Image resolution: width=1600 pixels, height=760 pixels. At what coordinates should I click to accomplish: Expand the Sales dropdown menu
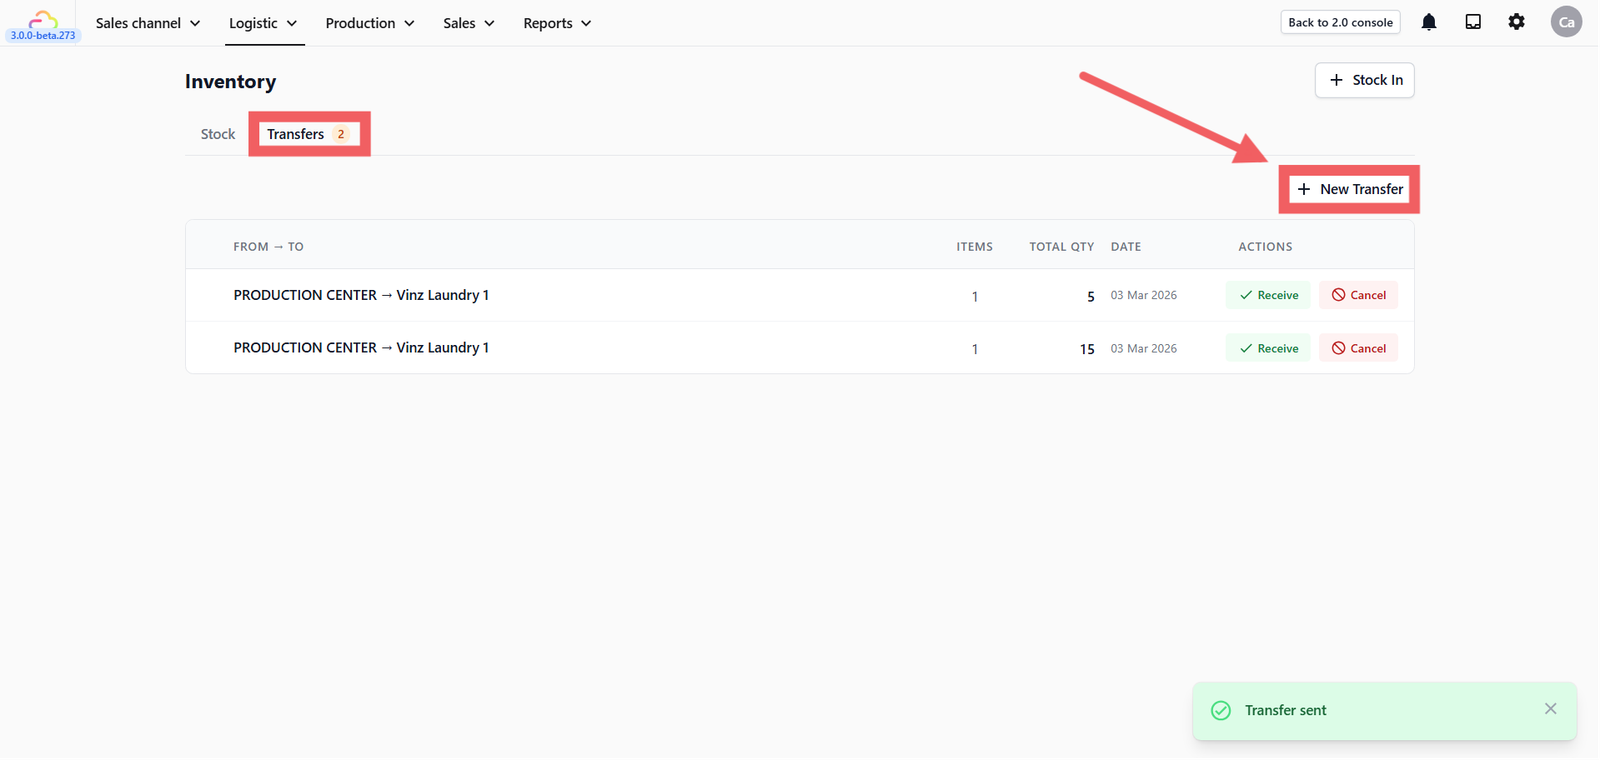coord(469,23)
